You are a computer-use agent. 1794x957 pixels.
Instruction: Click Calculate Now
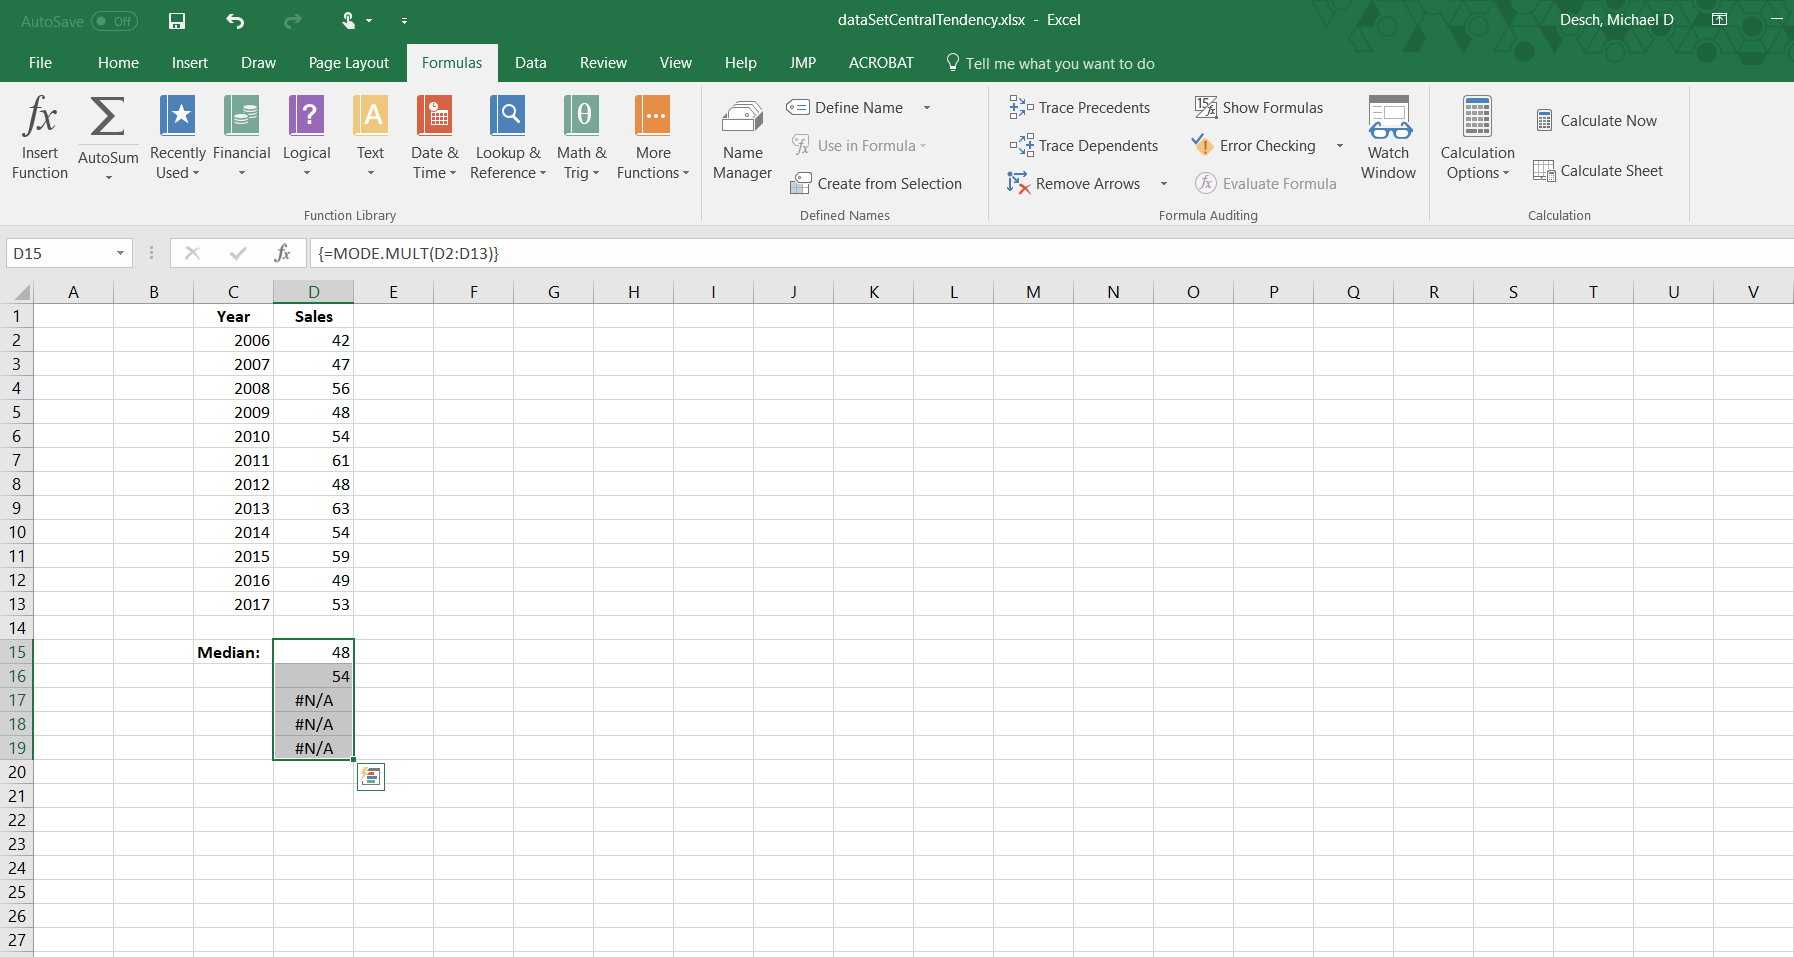point(1597,121)
